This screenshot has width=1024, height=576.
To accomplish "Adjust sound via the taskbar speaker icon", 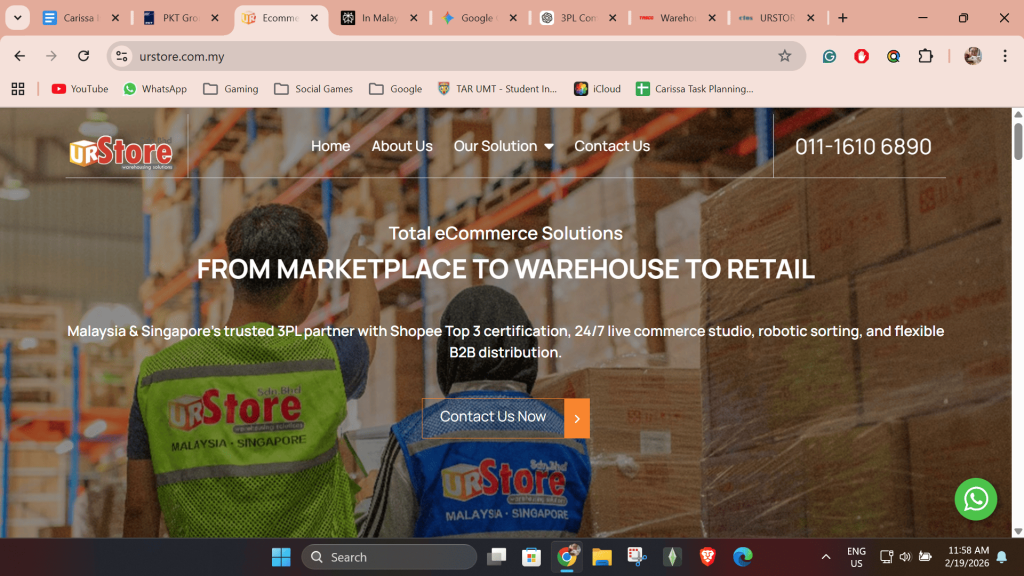I will click(x=904, y=556).
